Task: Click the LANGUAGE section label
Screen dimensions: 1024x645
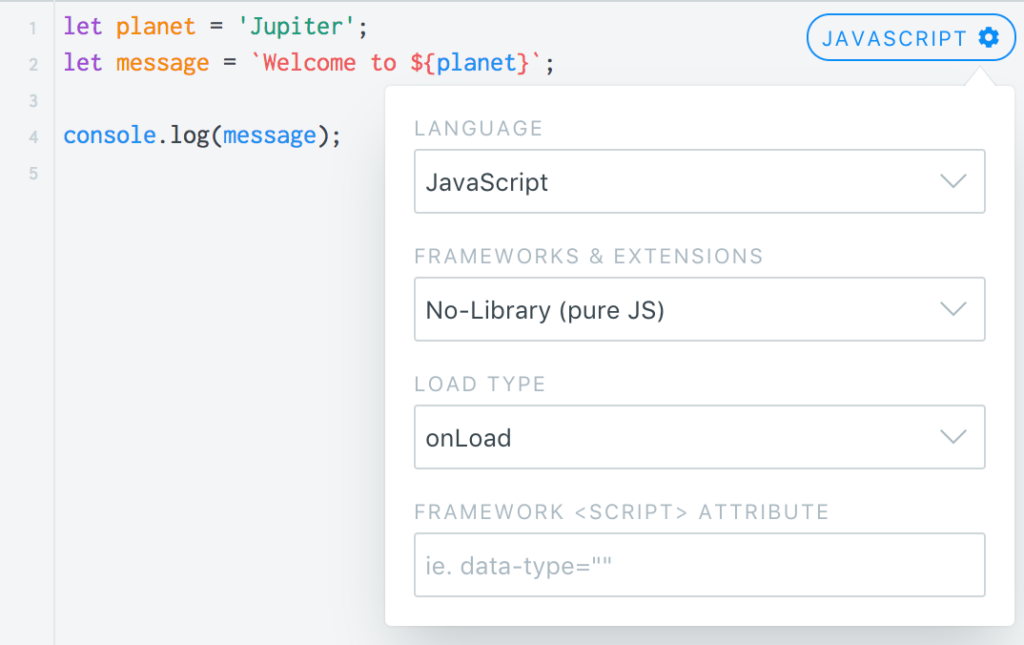Action: click(479, 128)
